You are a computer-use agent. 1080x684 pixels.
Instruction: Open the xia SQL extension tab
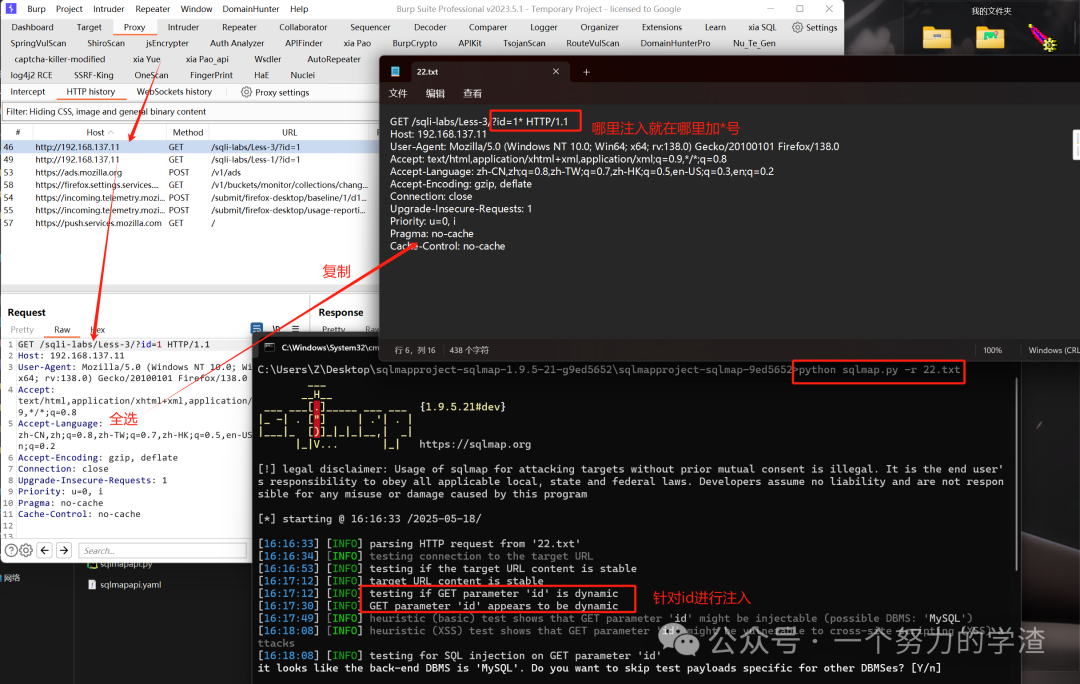[762, 27]
